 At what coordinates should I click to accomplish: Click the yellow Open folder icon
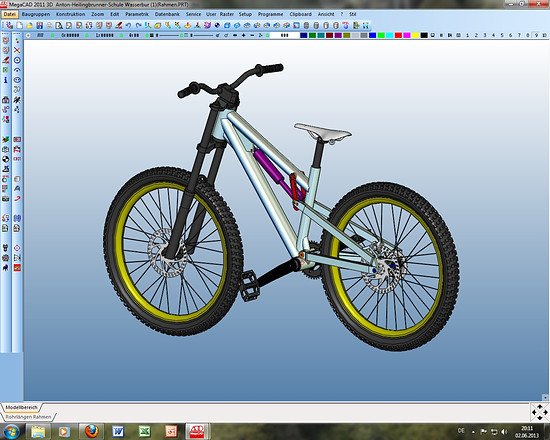[29, 25]
